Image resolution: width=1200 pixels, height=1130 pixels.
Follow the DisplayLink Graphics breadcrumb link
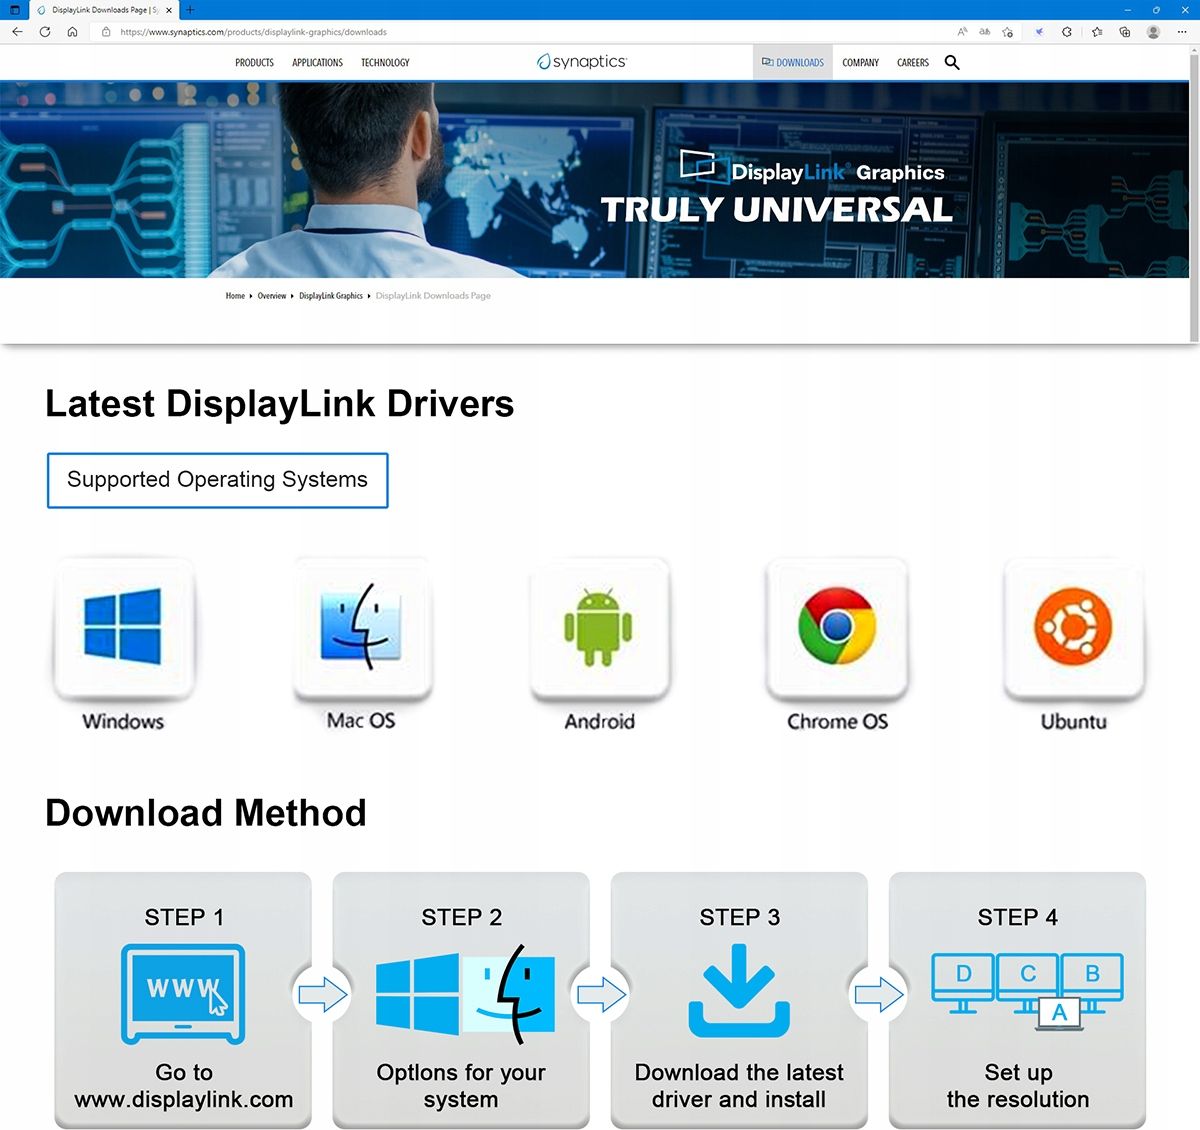pyautogui.click(x=331, y=296)
